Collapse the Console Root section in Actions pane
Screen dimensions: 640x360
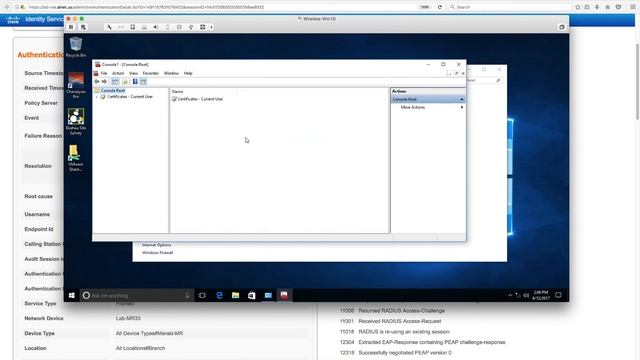(462, 99)
